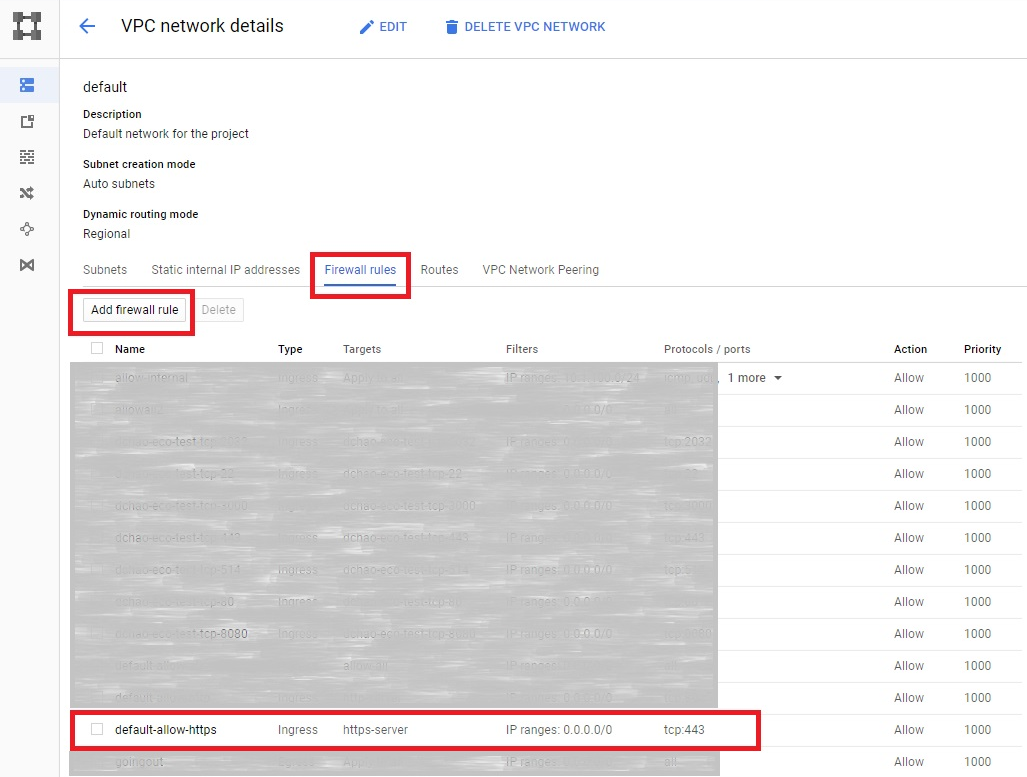The width and height of the screenshot is (1027, 777).
Task: Open VPC networks sidebar icon
Action: 27,85
